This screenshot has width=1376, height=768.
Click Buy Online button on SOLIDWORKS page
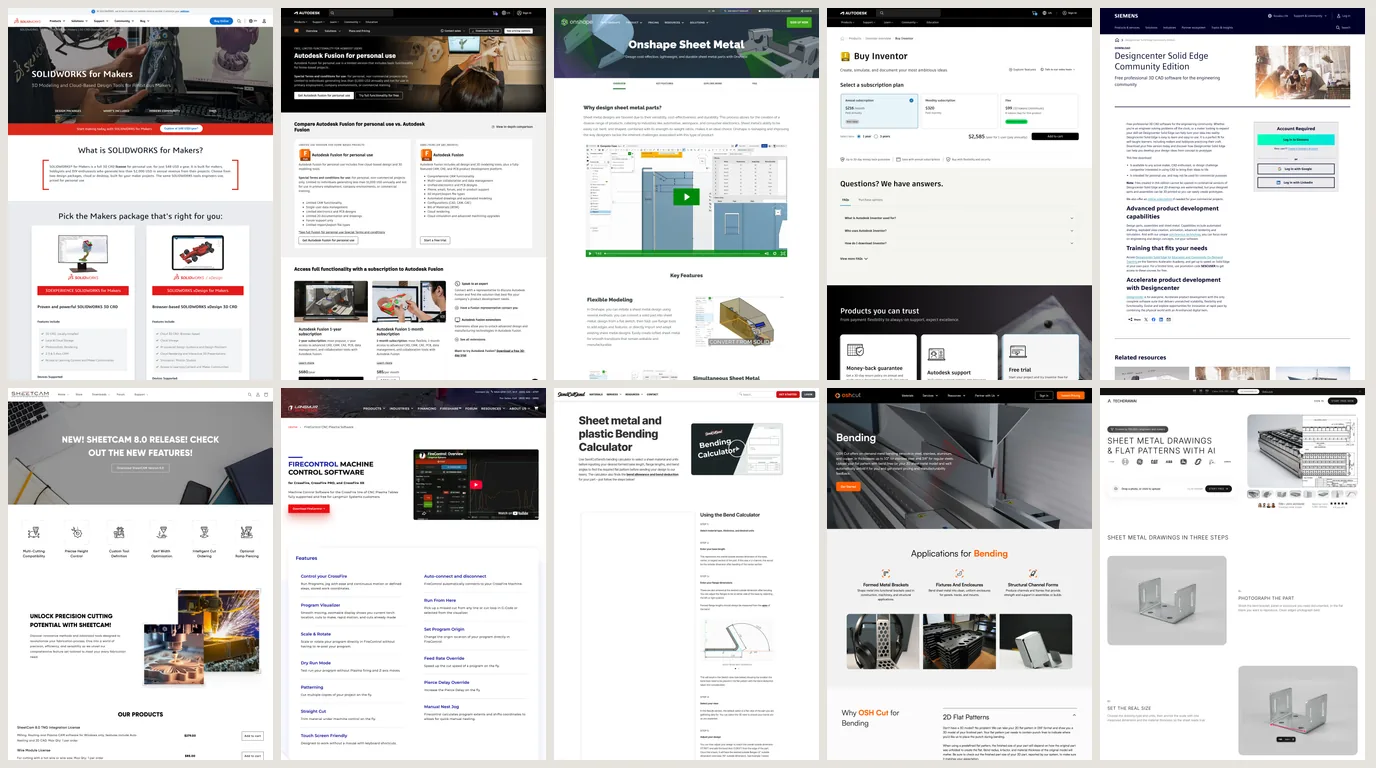click(221, 21)
